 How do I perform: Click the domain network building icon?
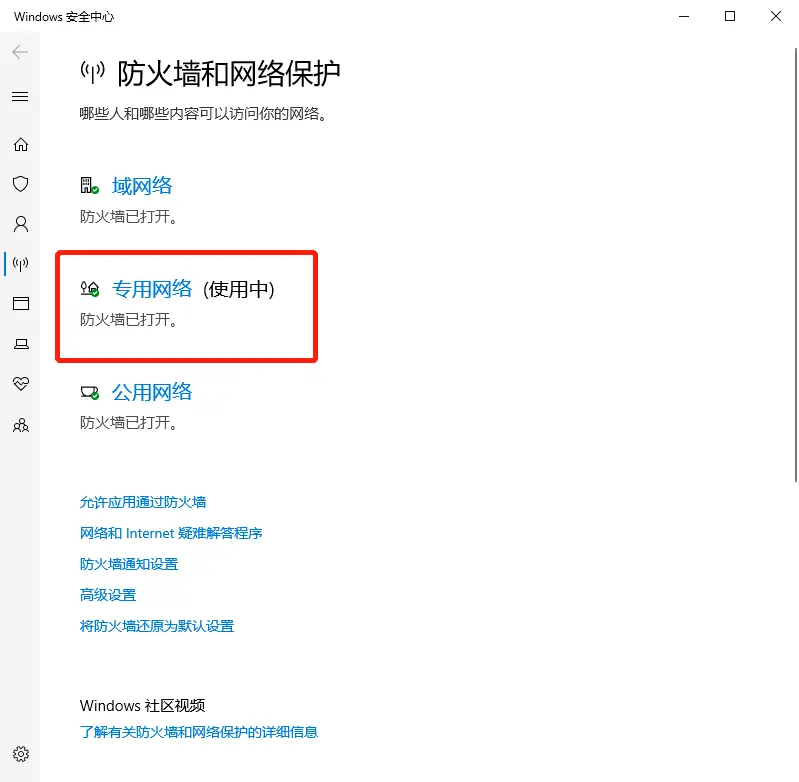click(89, 186)
